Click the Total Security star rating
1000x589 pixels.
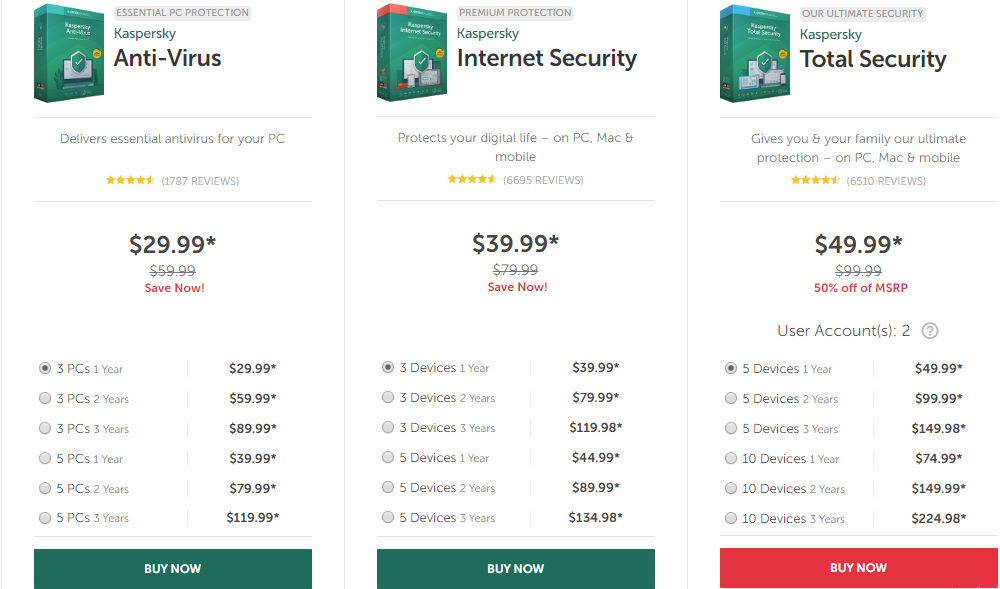816,180
